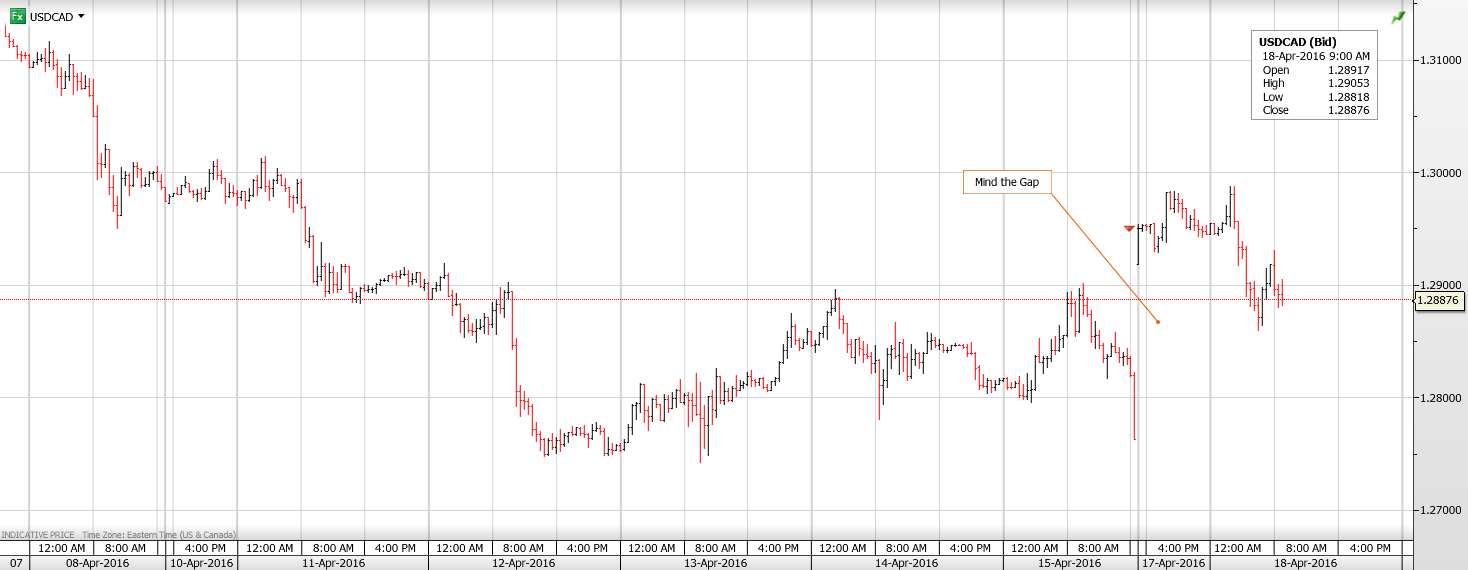
Task: Open the USDCAD symbol dropdown arrow
Action: click(x=81, y=17)
